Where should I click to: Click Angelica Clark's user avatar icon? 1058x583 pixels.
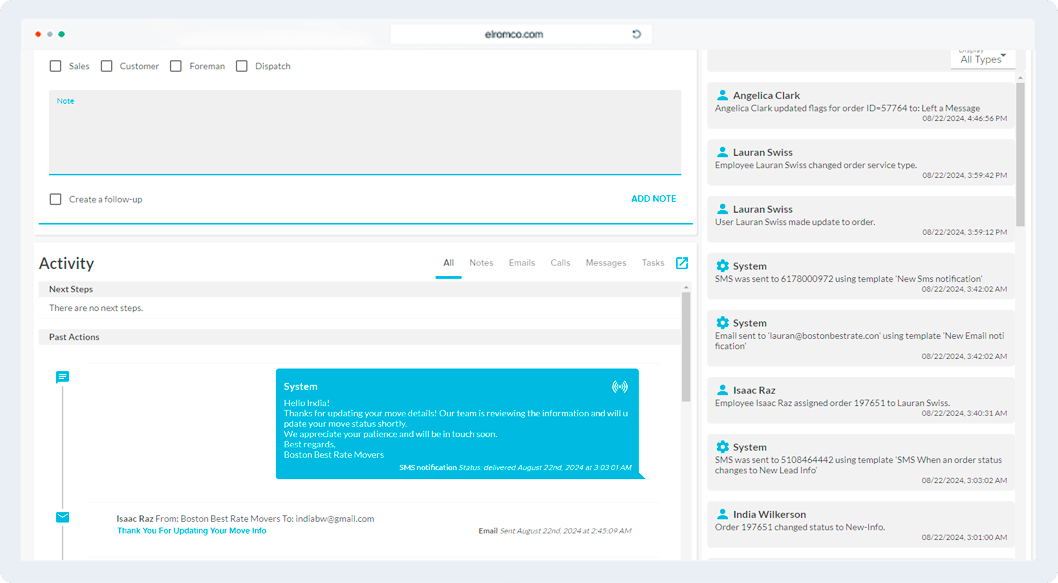pos(722,95)
